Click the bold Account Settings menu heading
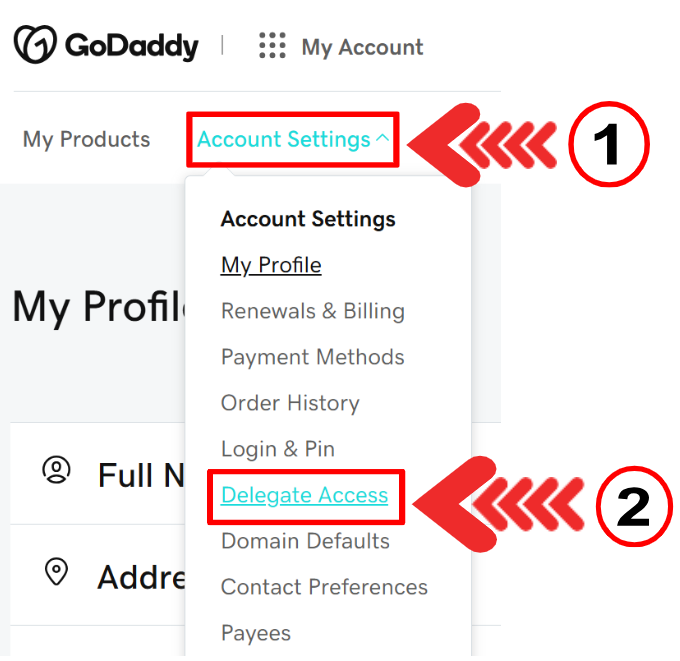This screenshot has height=661, width=680. coord(308,219)
